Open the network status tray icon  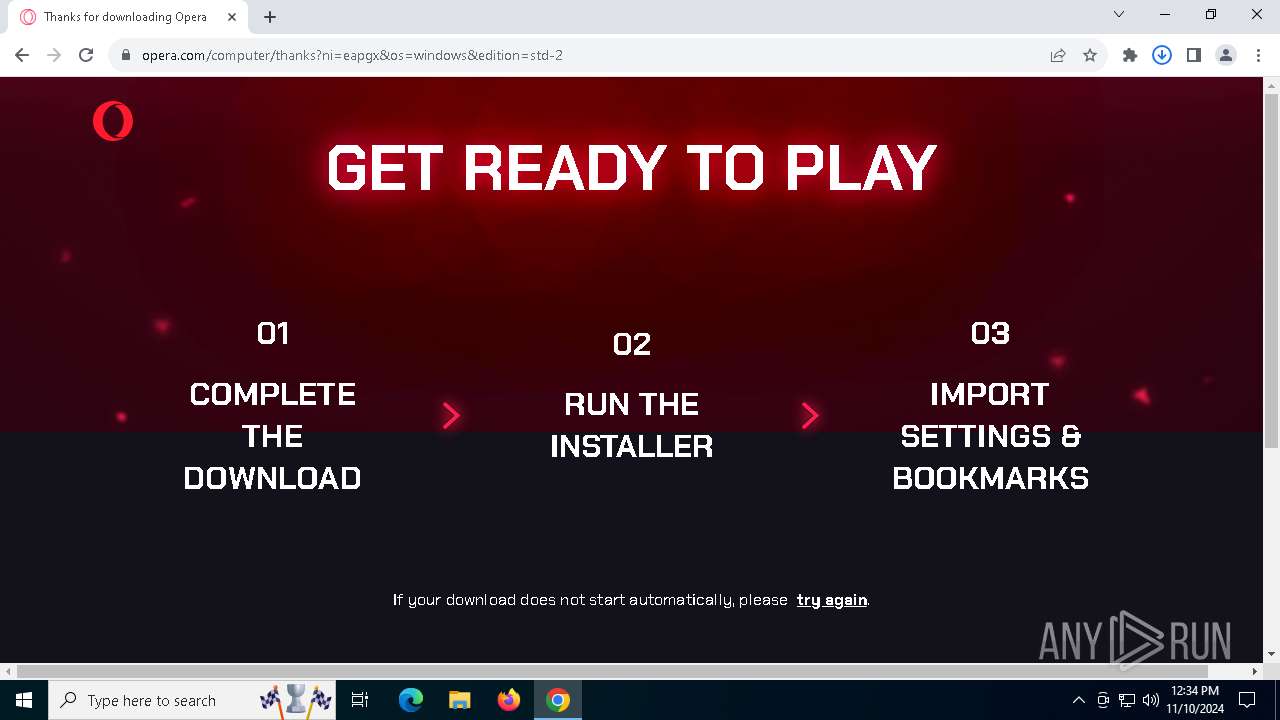click(x=1127, y=700)
